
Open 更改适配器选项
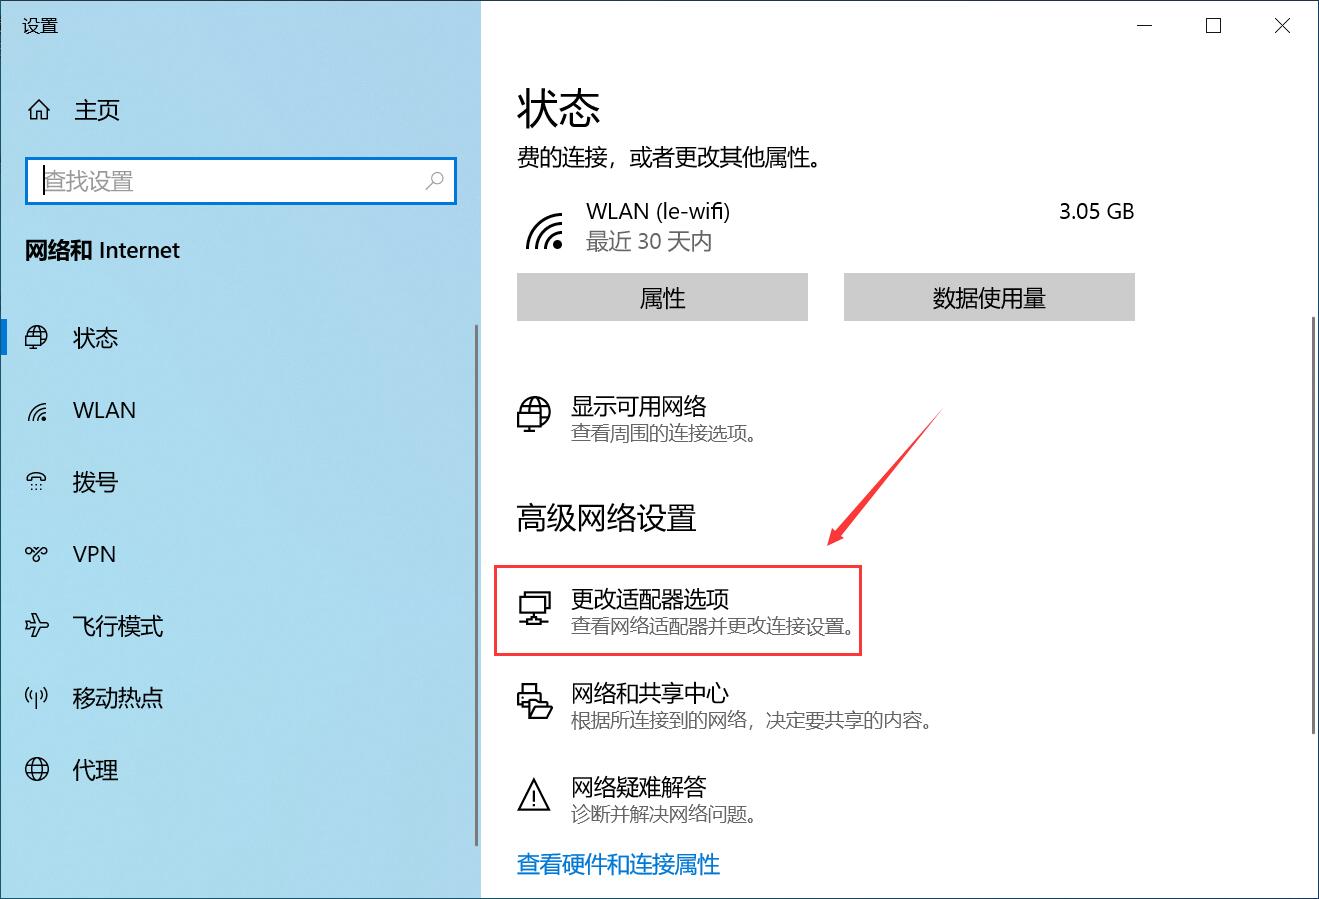(650, 599)
